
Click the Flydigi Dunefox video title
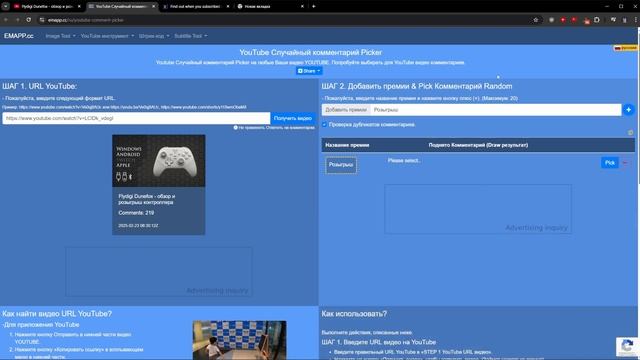click(147, 199)
